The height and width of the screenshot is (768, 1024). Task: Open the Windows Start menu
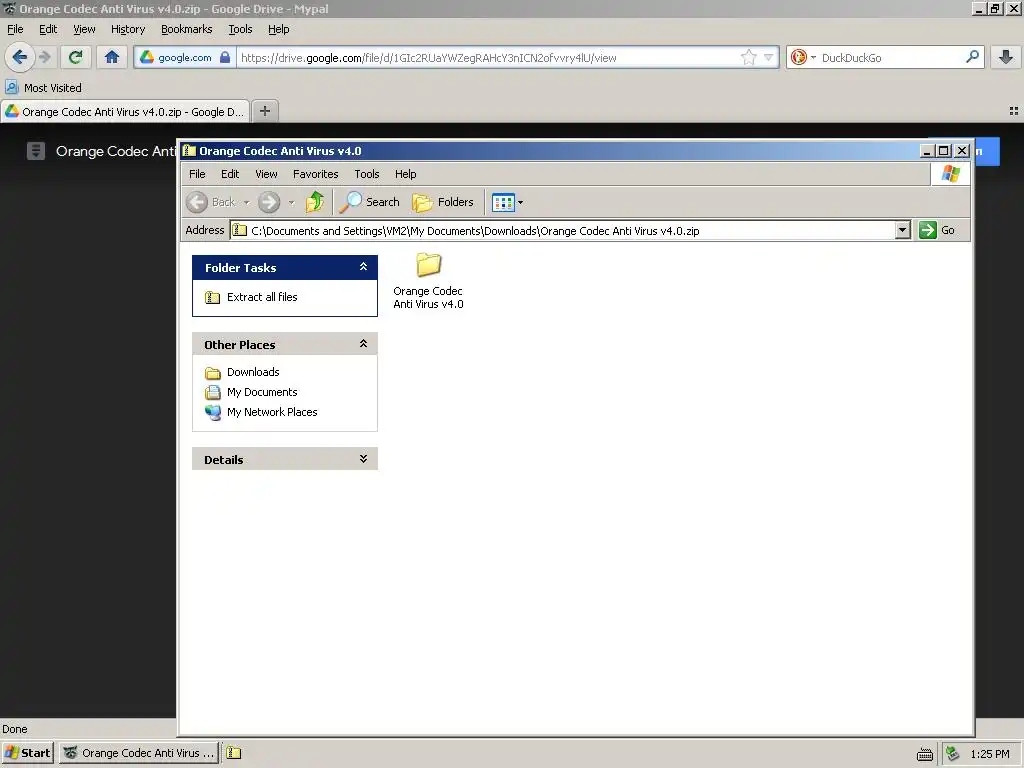pyautogui.click(x=27, y=753)
